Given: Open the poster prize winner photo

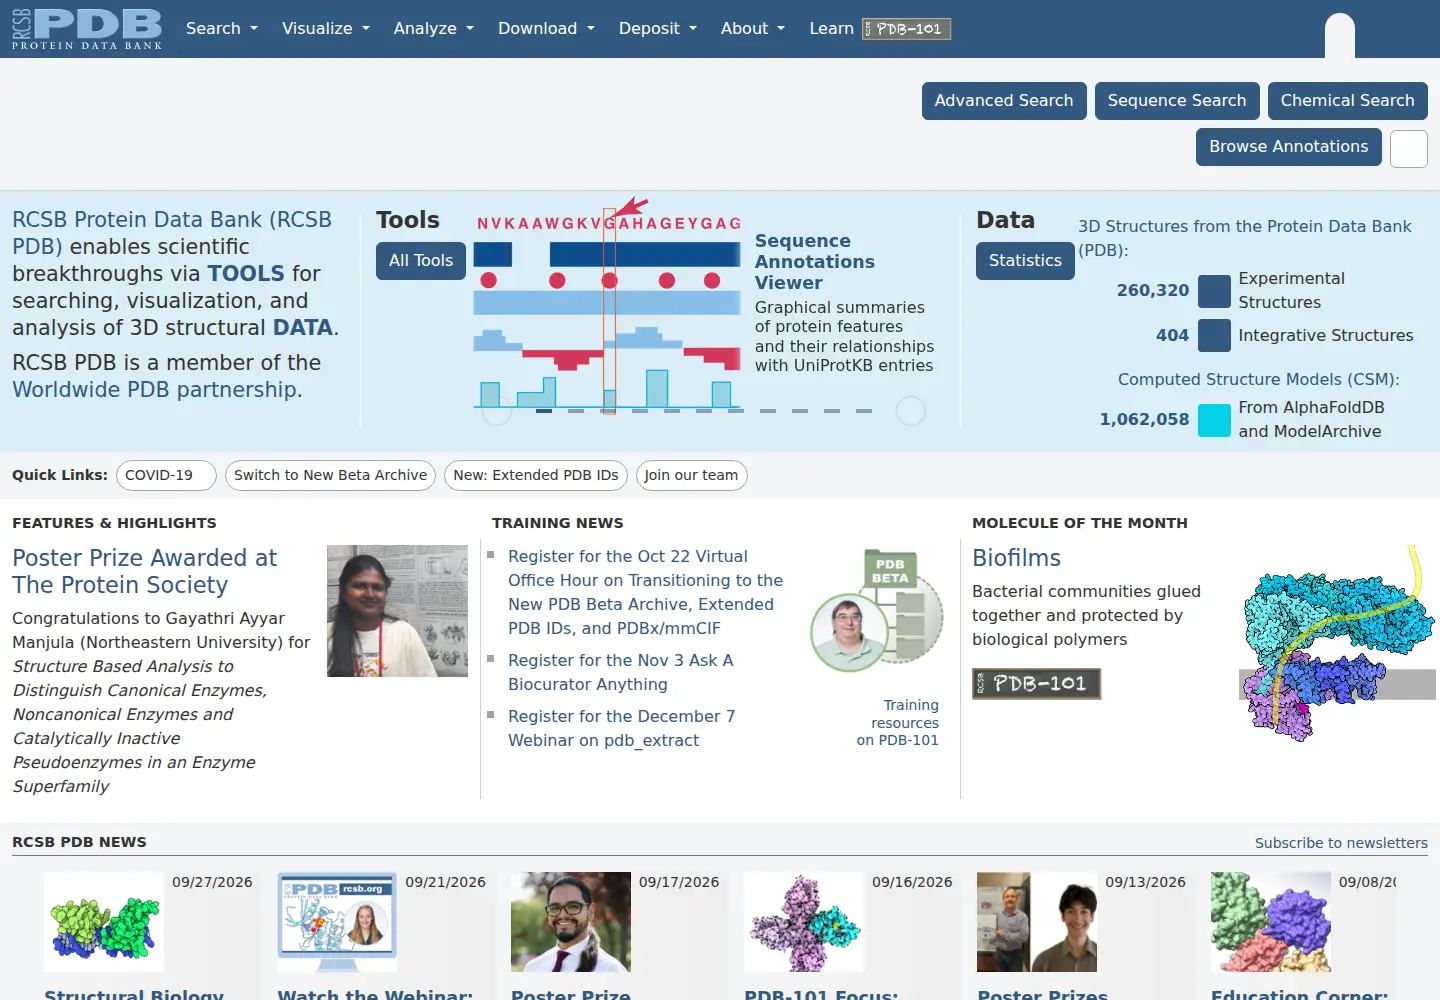Looking at the screenshot, I should [x=397, y=611].
